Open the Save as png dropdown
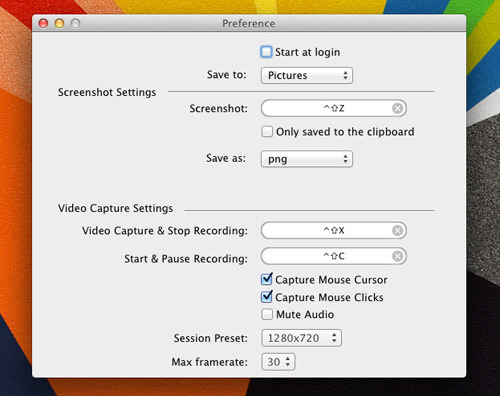The width and height of the screenshot is (500, 396). coord(307,159)
